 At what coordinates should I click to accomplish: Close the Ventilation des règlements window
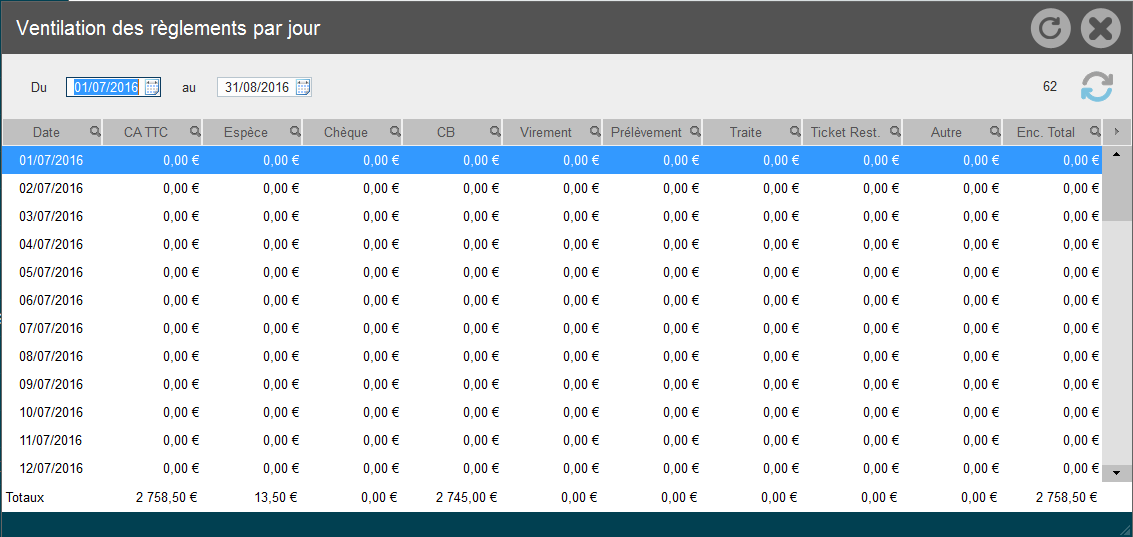(1100, 28)
